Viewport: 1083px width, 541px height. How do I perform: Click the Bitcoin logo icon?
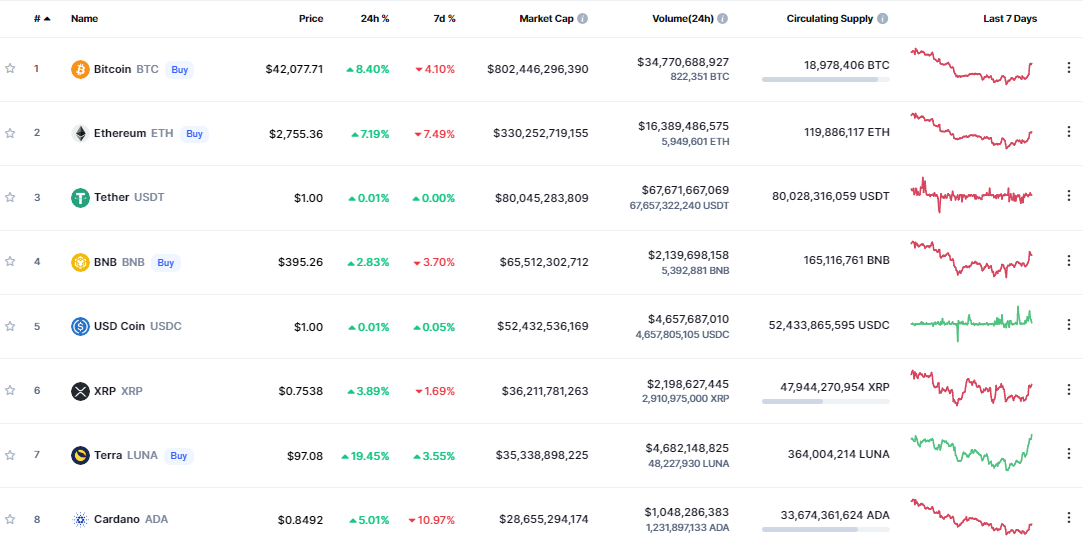pyautogui.click(x=80, y=69)
